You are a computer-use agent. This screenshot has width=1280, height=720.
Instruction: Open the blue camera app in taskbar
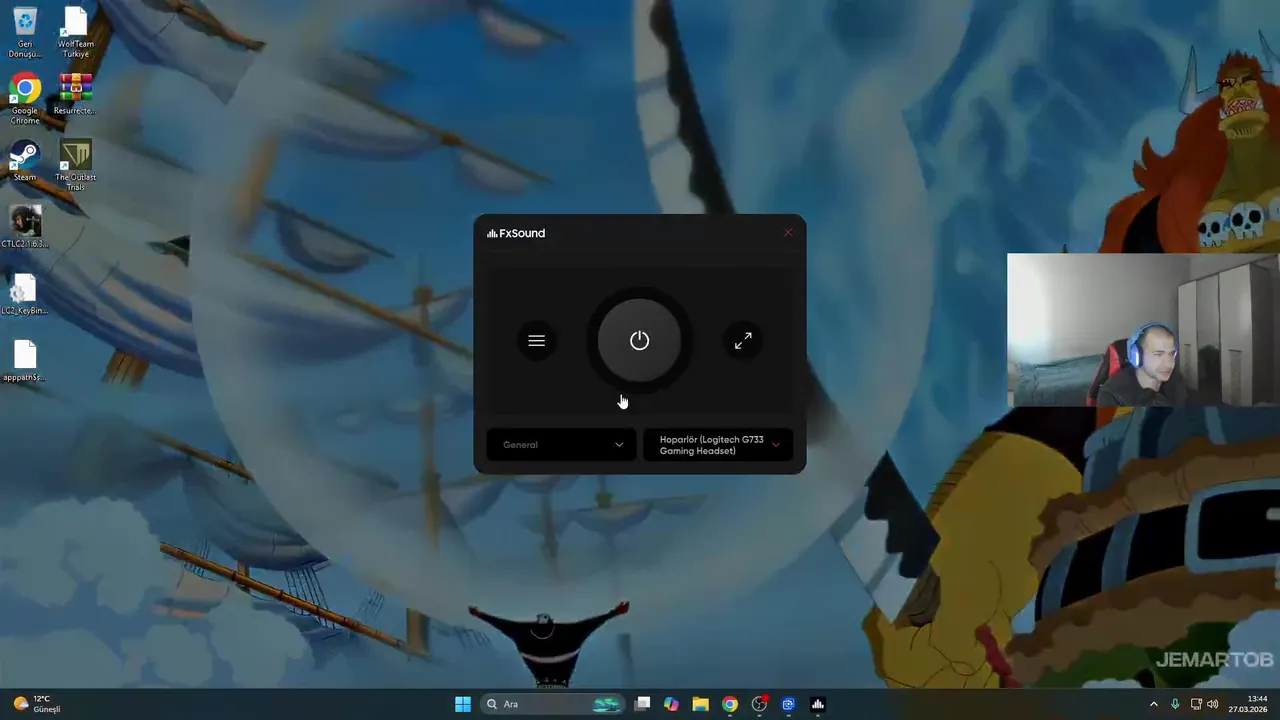point(788,704)
